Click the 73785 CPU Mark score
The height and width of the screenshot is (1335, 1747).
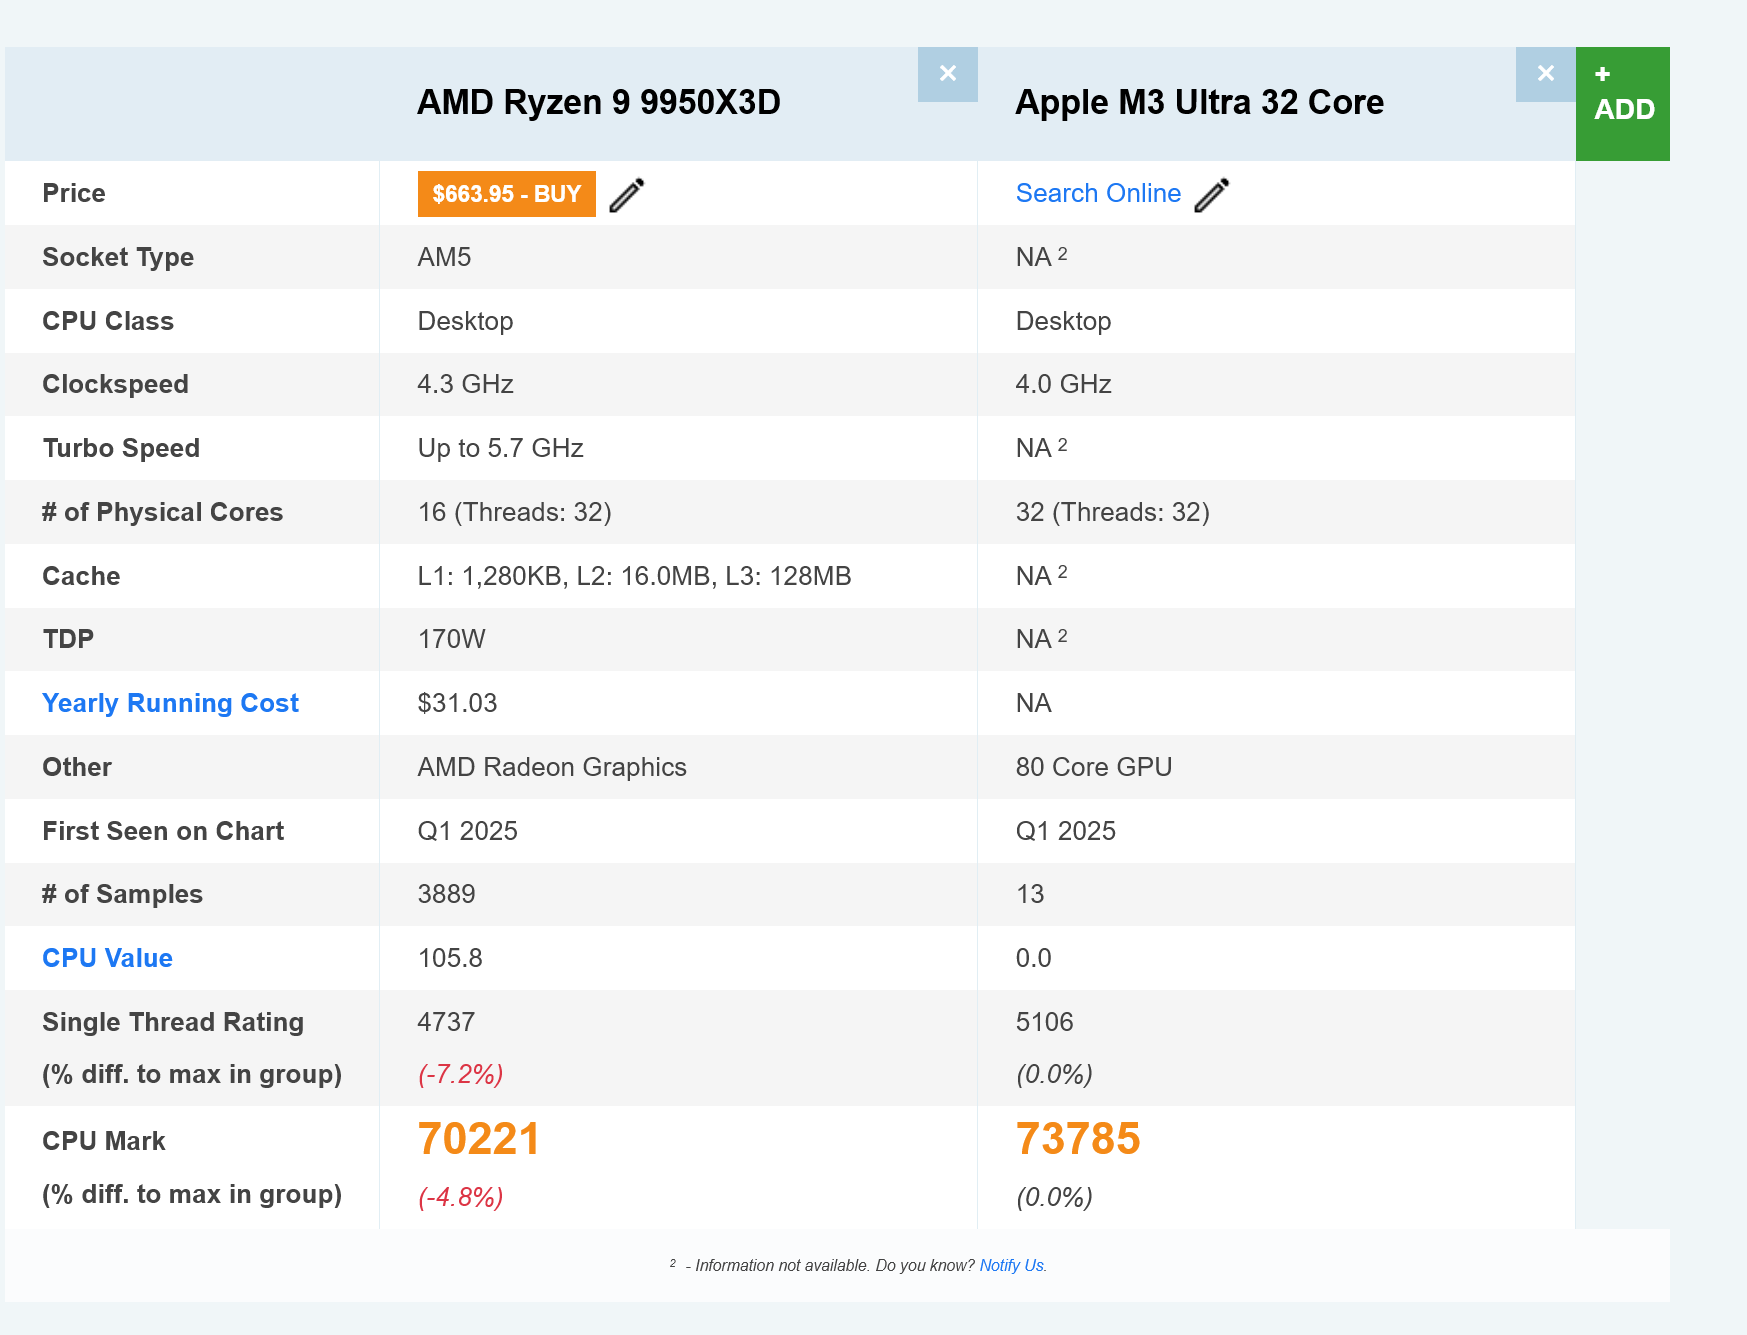tap(1077, 1139)
